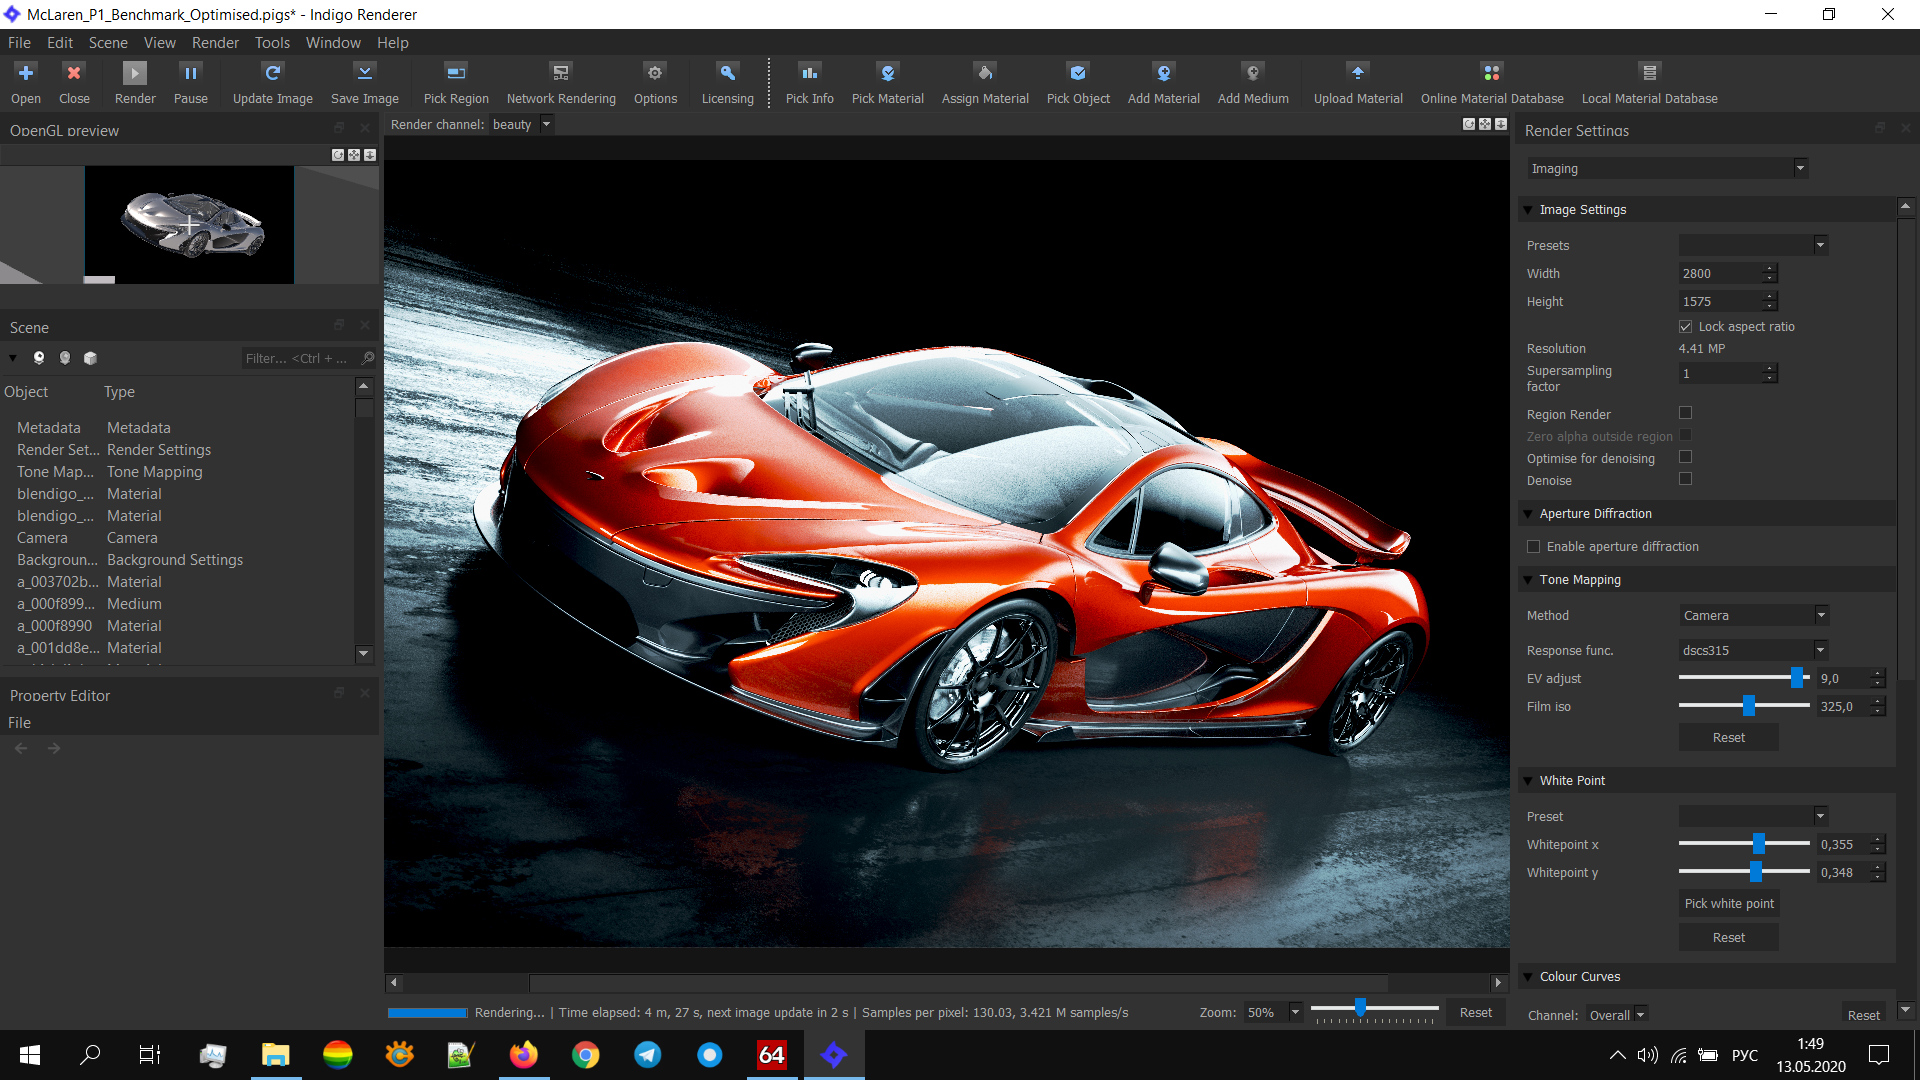Image resolution: width=1920 pixels, height=1080 pixels.
Task: Click the Save Image toolbar icon
Action: pos(364,73)
